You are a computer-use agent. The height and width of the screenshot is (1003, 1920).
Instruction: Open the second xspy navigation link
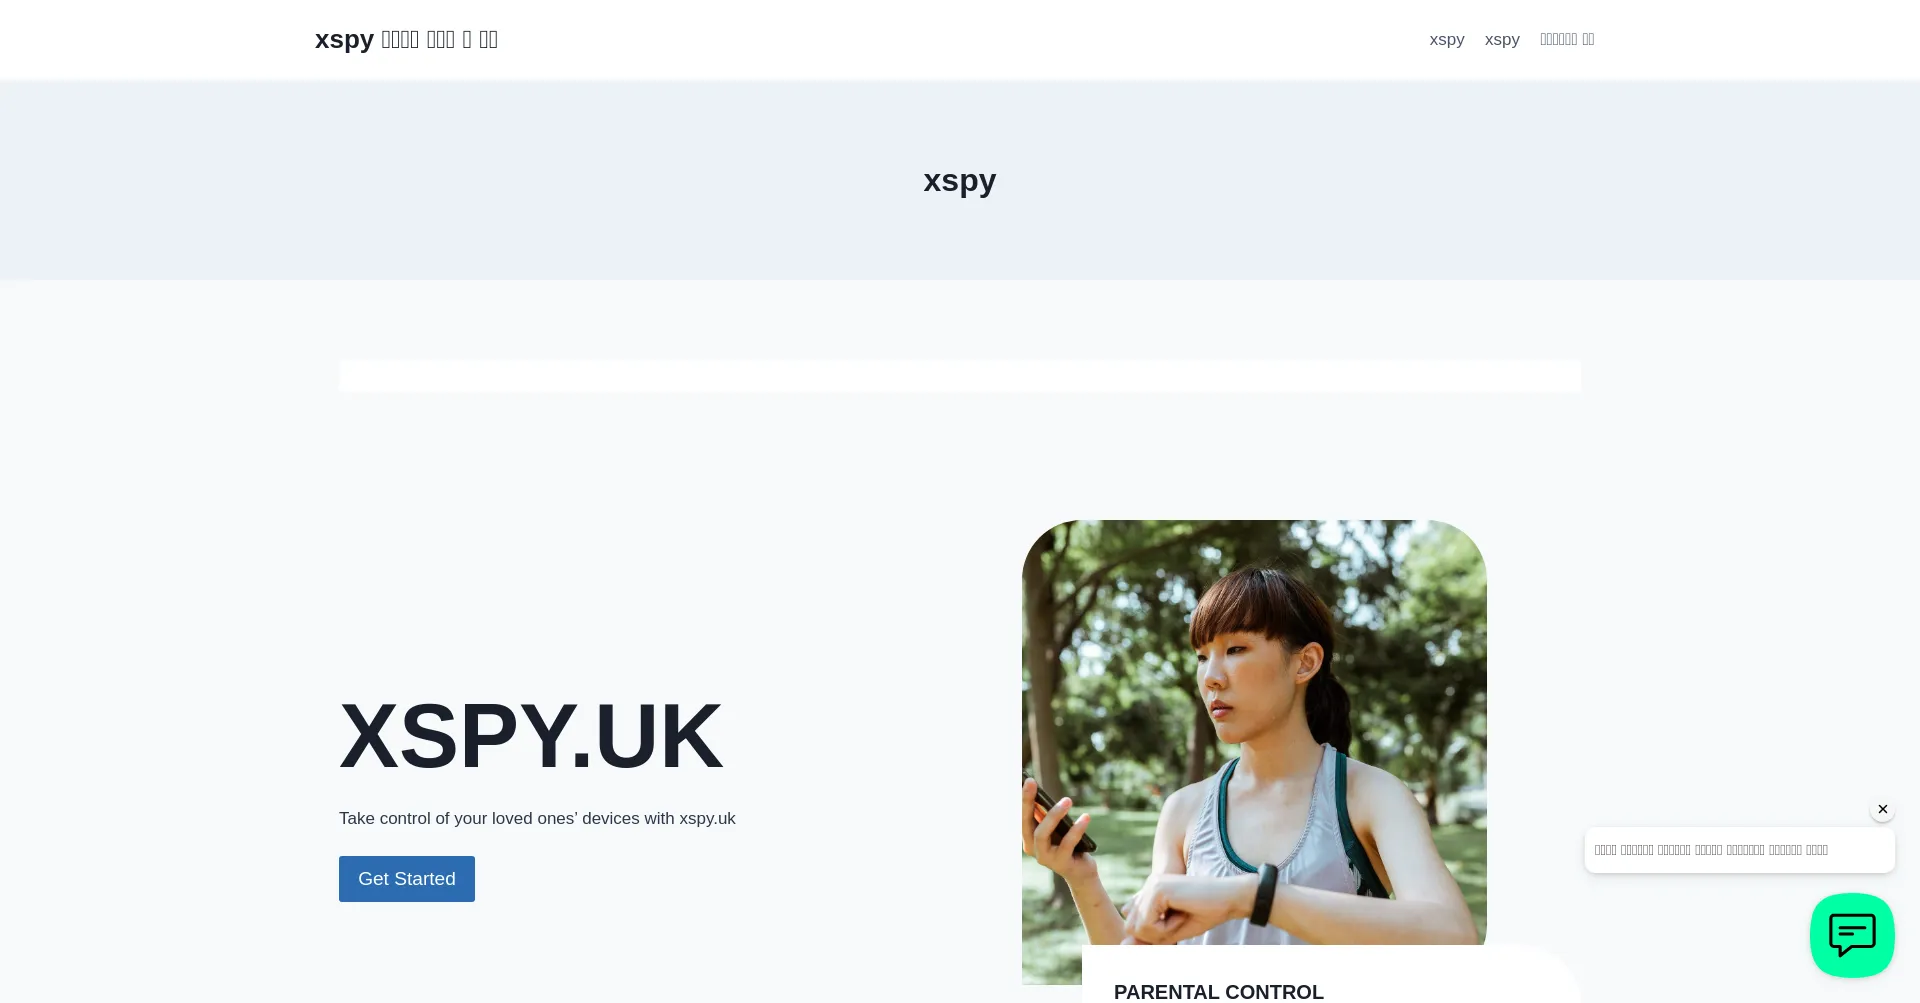pos(1502,39)
